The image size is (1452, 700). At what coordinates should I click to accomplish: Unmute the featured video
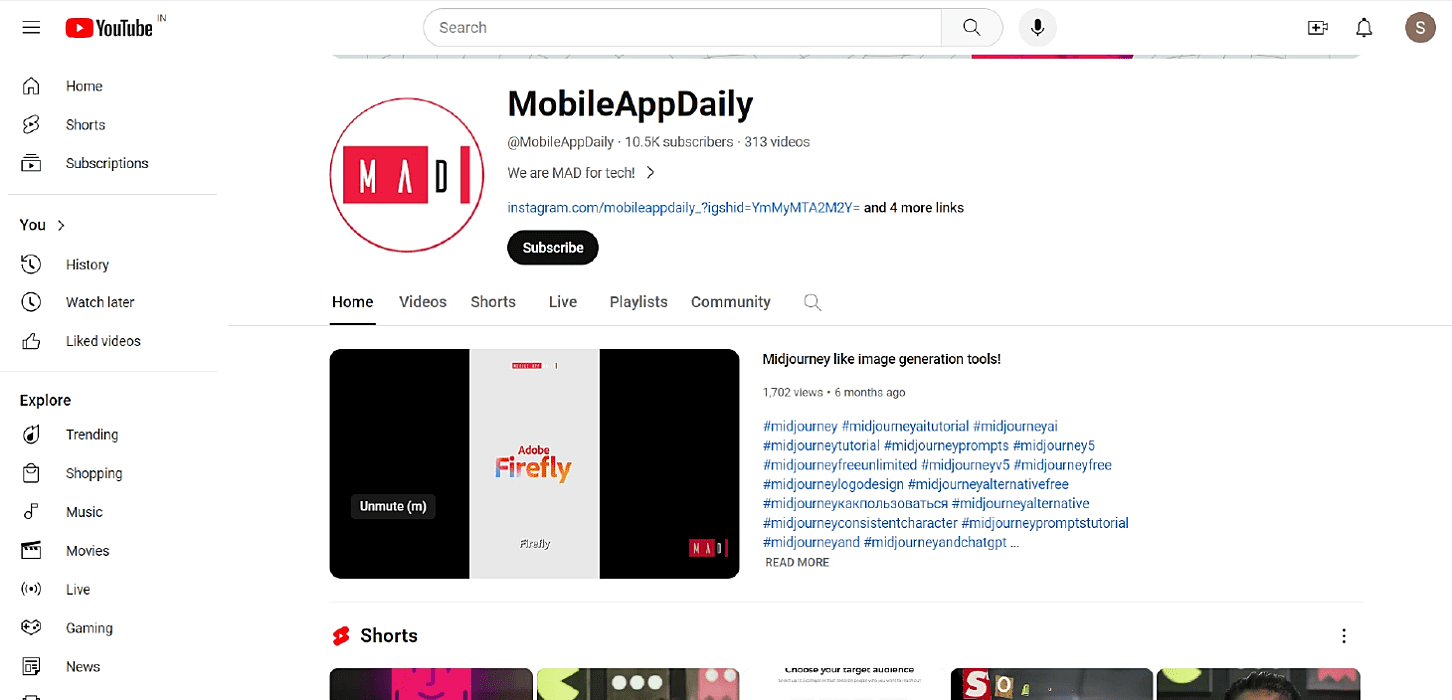pos(393,506)
